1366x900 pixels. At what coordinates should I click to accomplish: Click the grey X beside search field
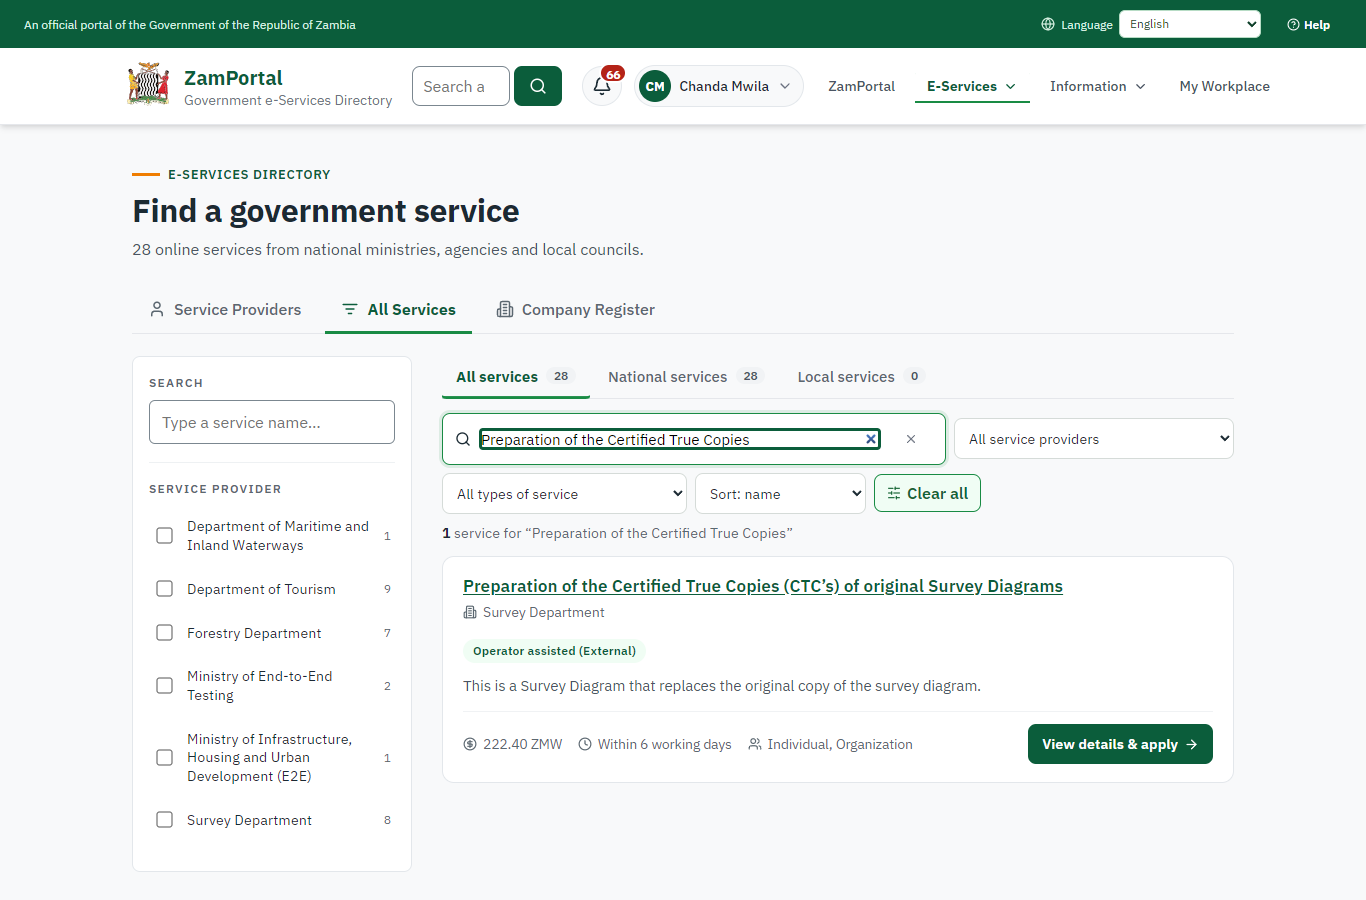coord(911,439)
